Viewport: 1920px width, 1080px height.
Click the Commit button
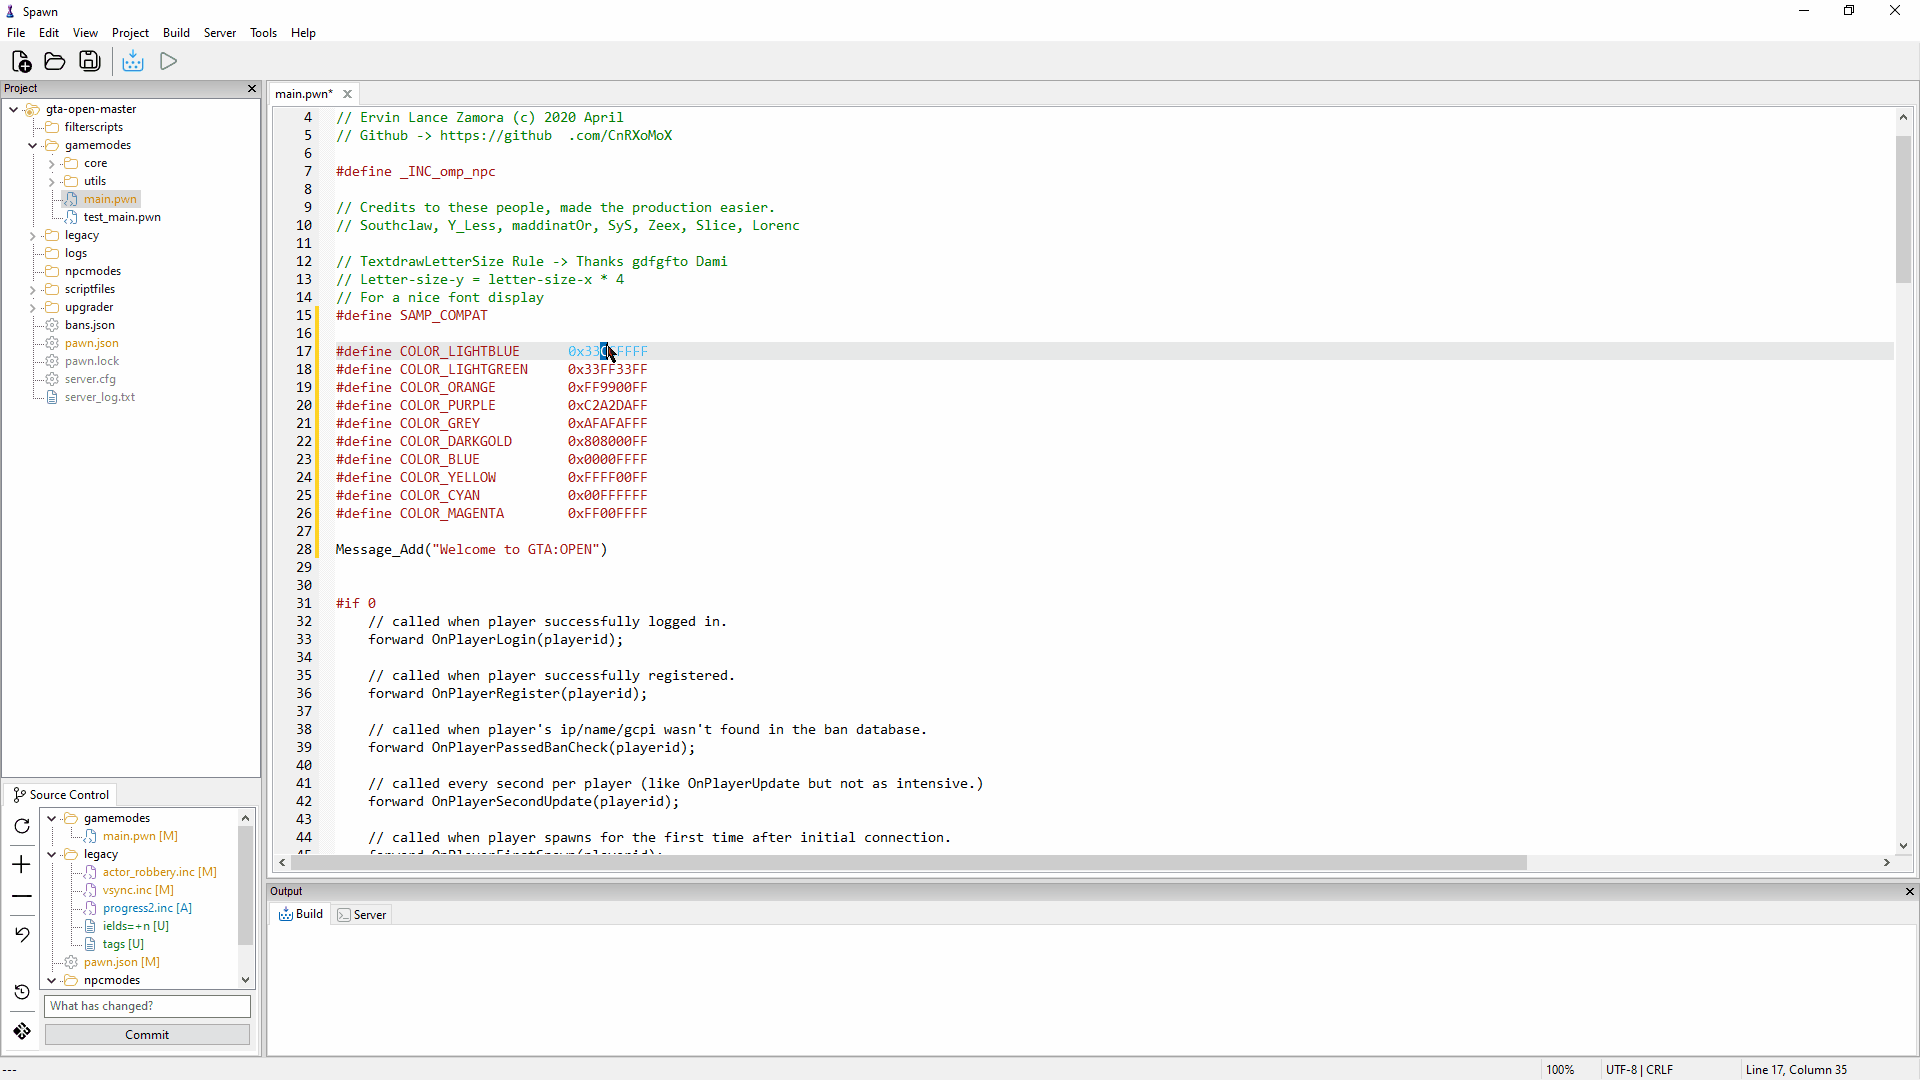(147, 1035)
